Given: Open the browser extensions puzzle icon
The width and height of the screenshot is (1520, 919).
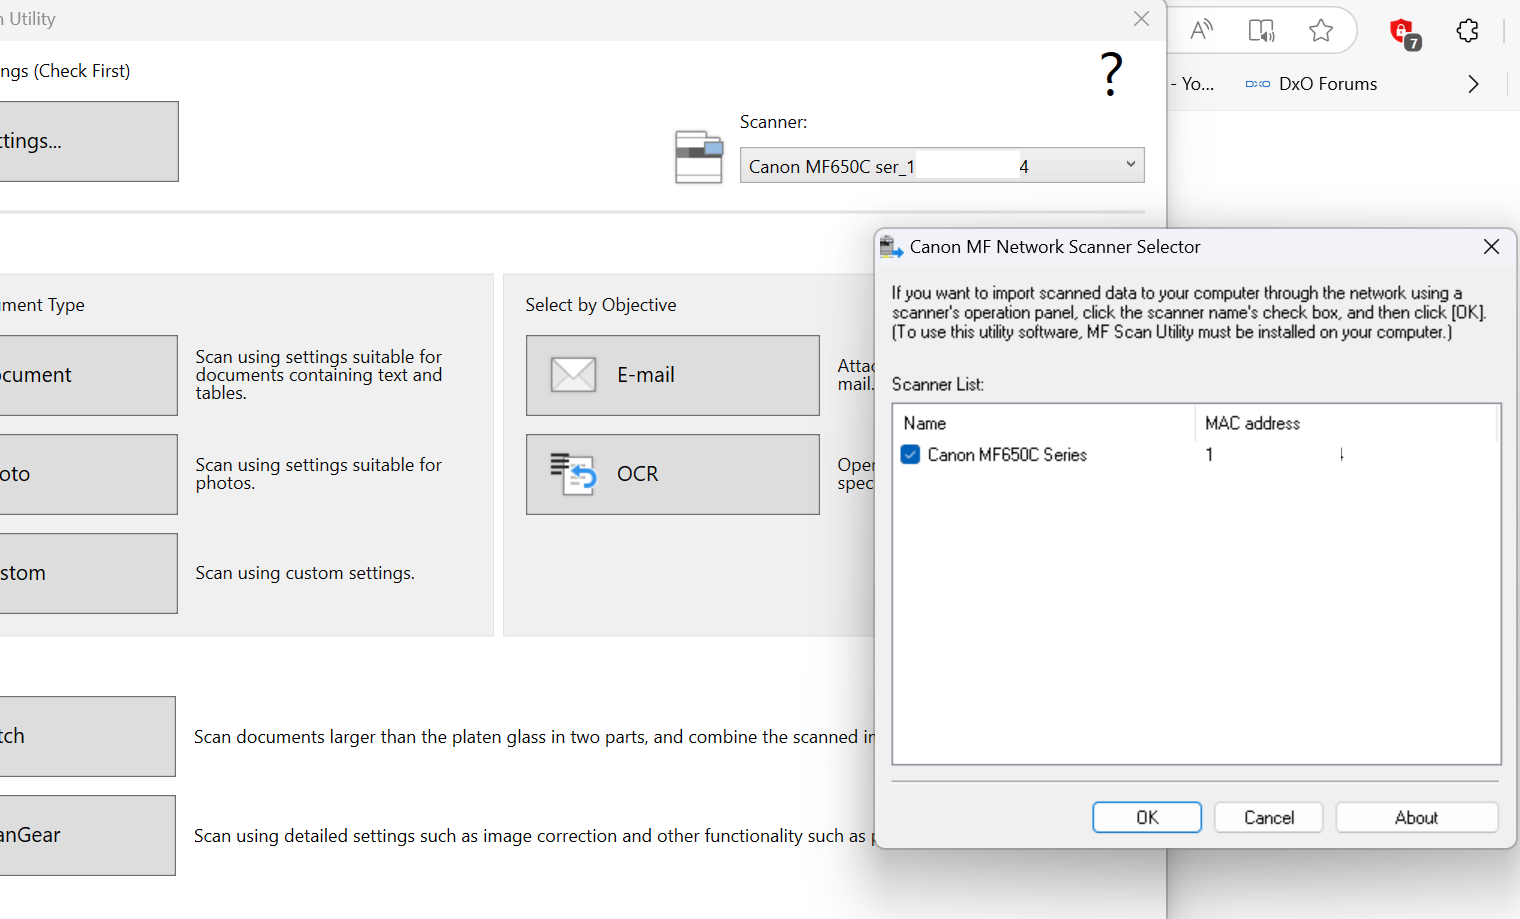Looking at the screenshot, I should [x=1467, y=31].
